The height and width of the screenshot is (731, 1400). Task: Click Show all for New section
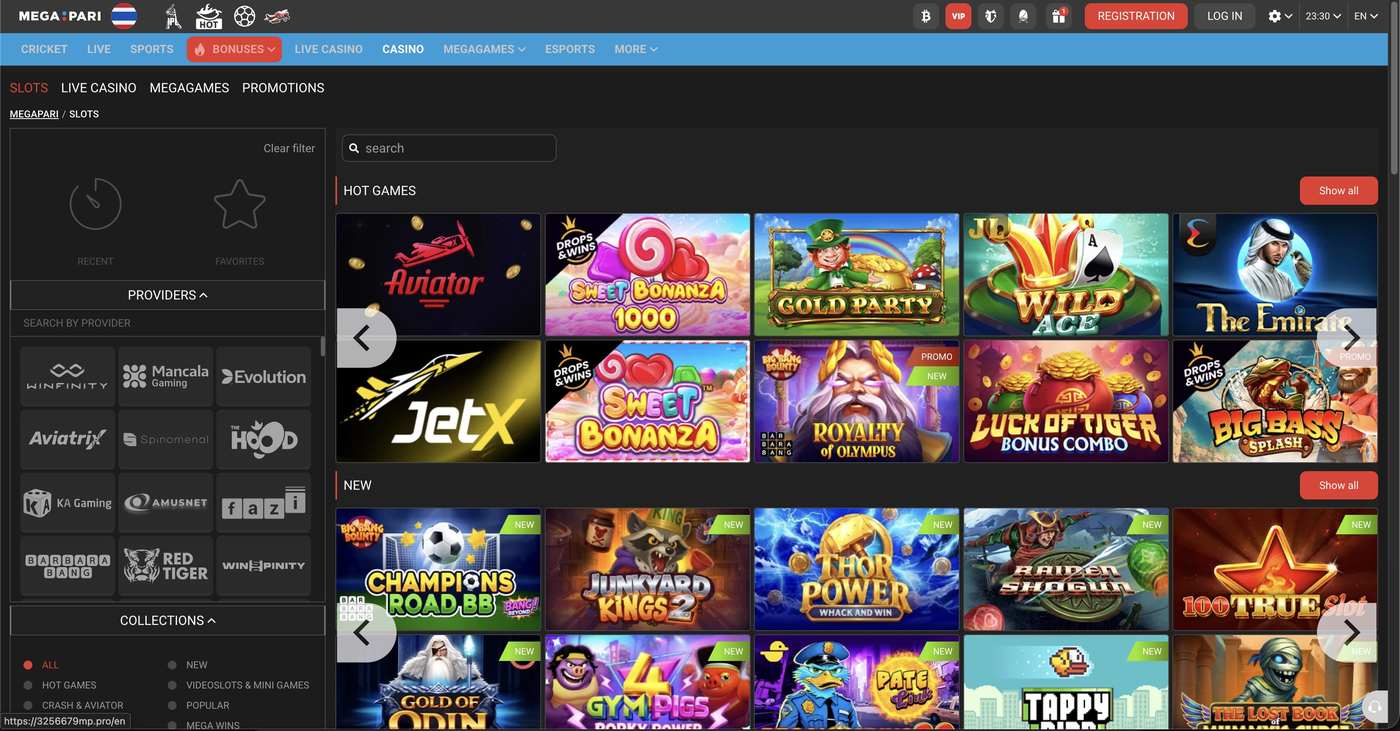tap(1339, 485)
